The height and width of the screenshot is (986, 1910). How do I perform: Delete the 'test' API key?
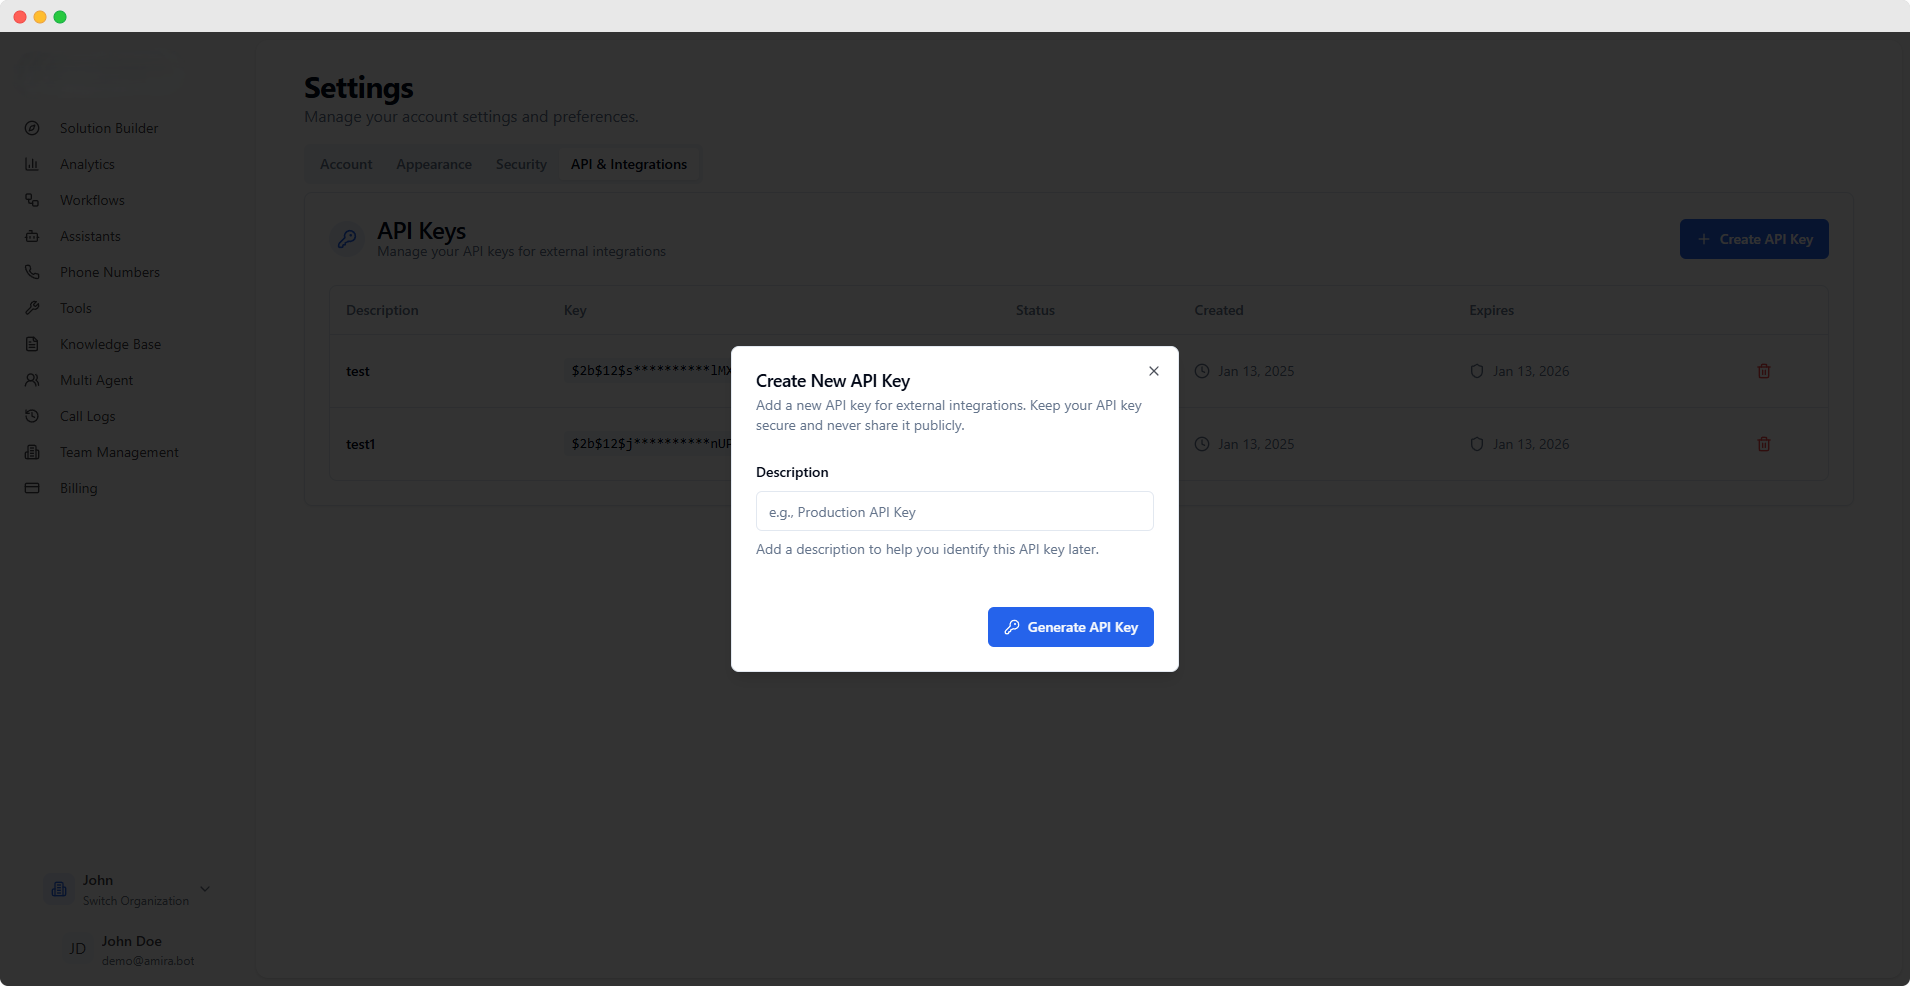(1763, 371)
